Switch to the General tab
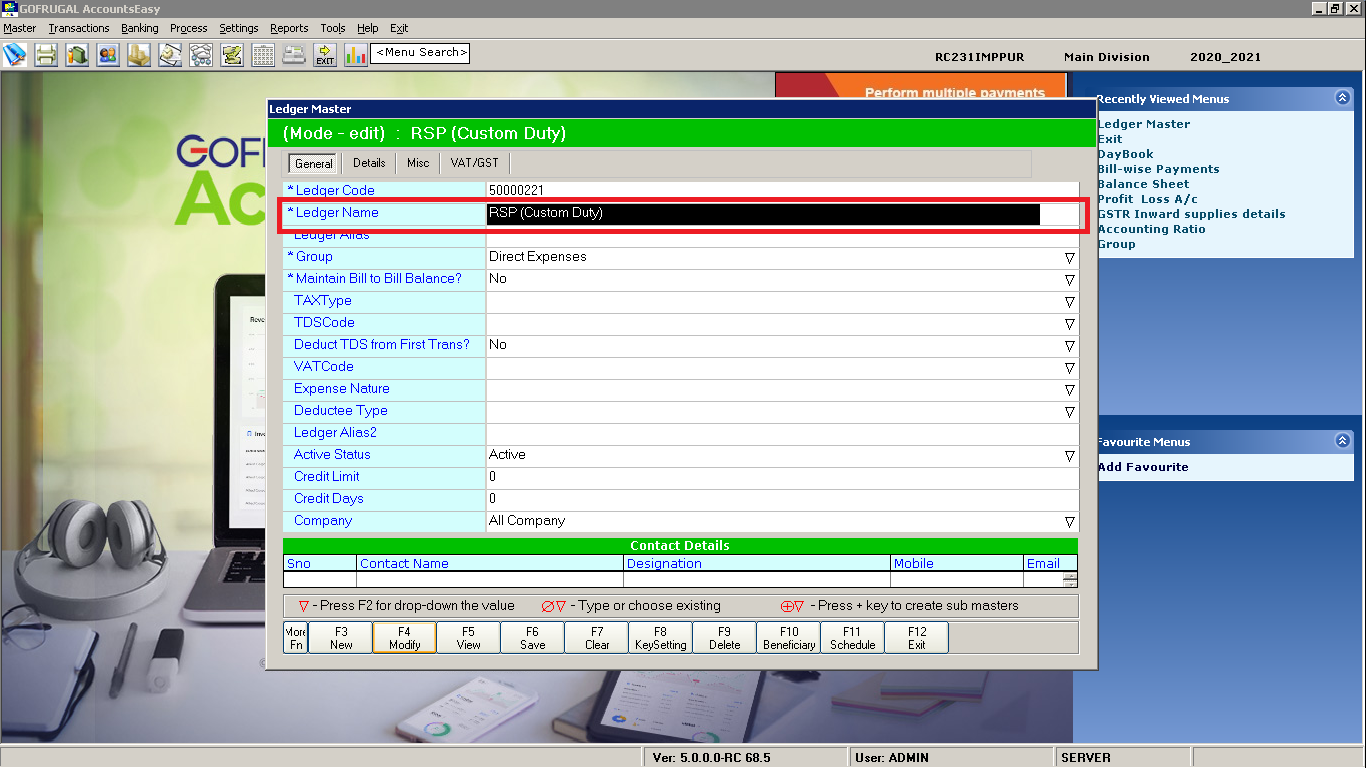This screenshot has height=768, width=1366. (x=314, y=163)
